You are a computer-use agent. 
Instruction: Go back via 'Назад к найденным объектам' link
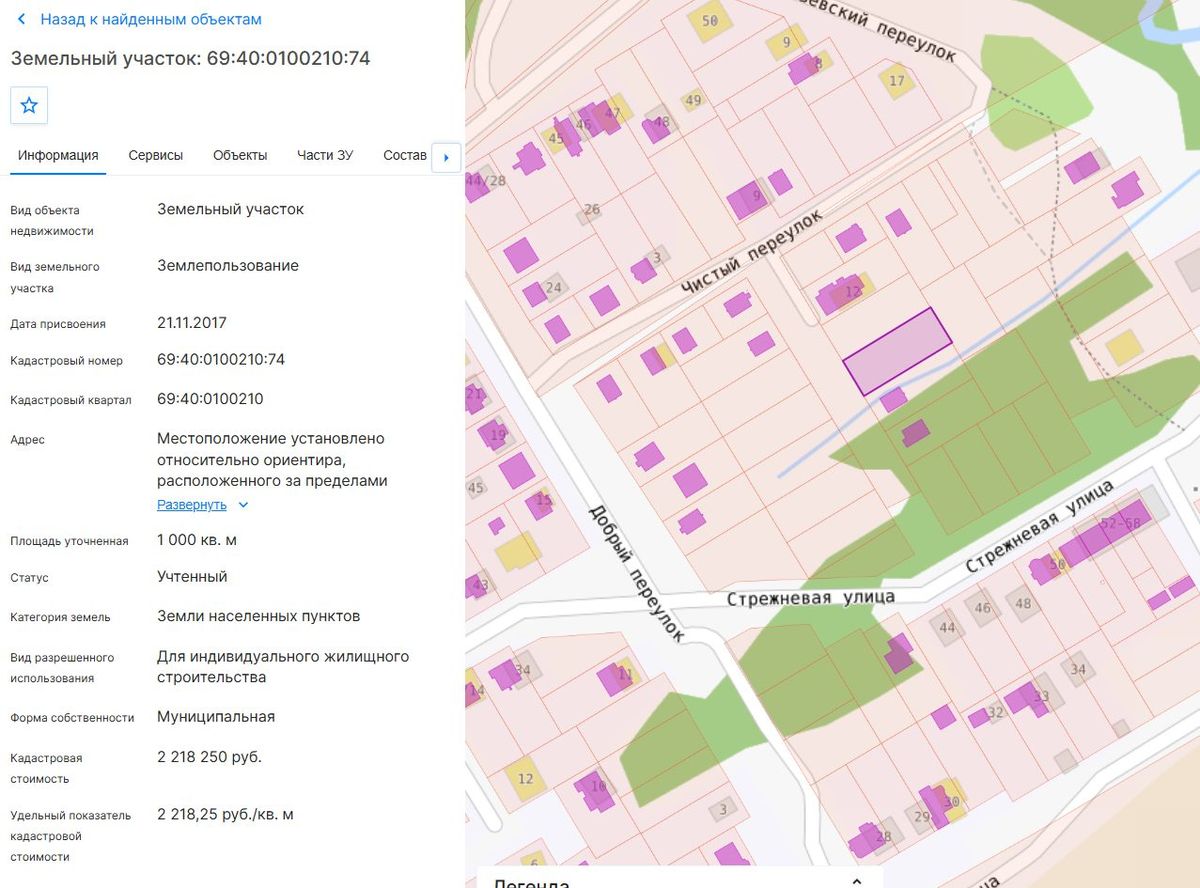pos(150,20)
